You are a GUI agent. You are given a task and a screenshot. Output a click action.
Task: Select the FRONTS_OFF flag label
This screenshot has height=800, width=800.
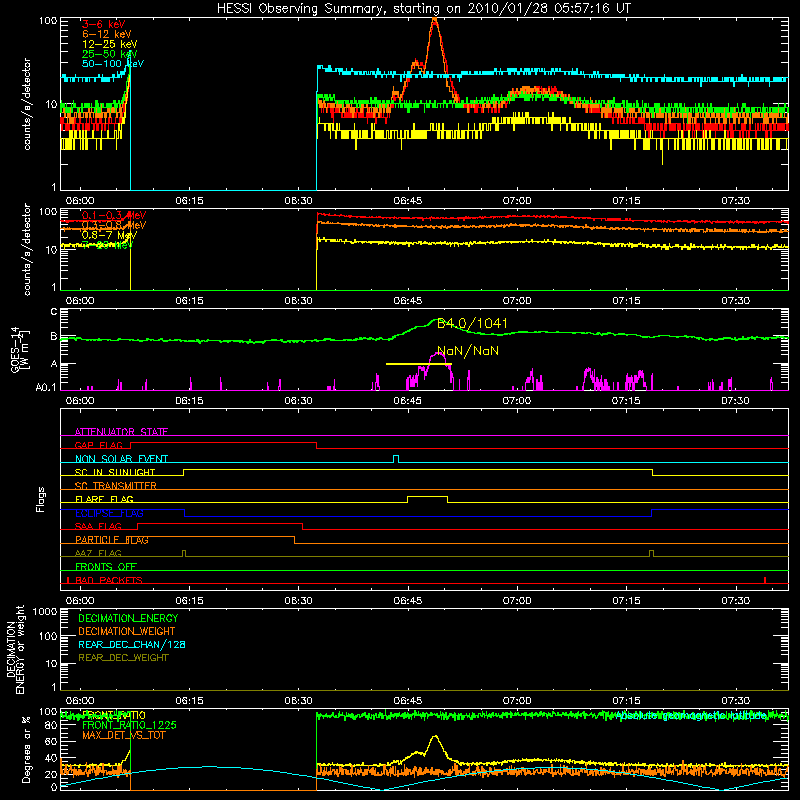point(106,567)
